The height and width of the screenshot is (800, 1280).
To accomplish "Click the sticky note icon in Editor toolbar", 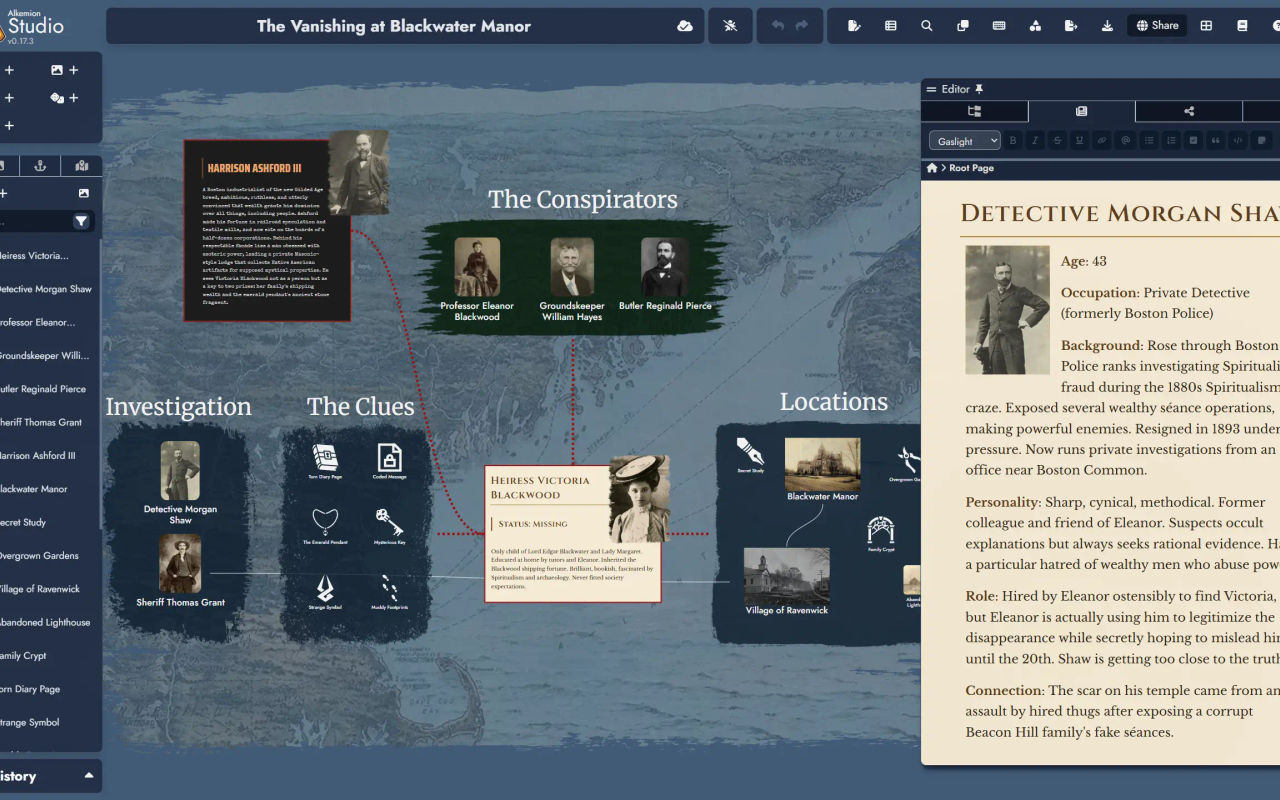I will (x=1262, y=141).
